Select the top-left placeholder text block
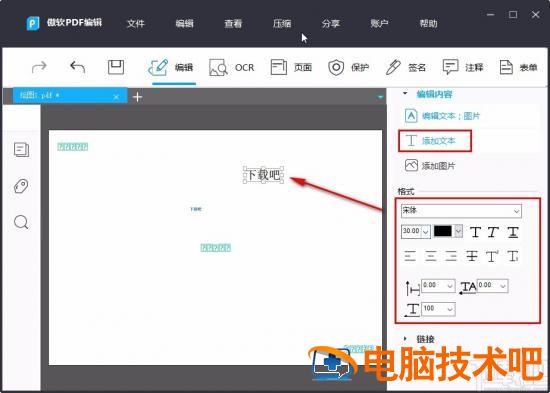 (73, 147)
